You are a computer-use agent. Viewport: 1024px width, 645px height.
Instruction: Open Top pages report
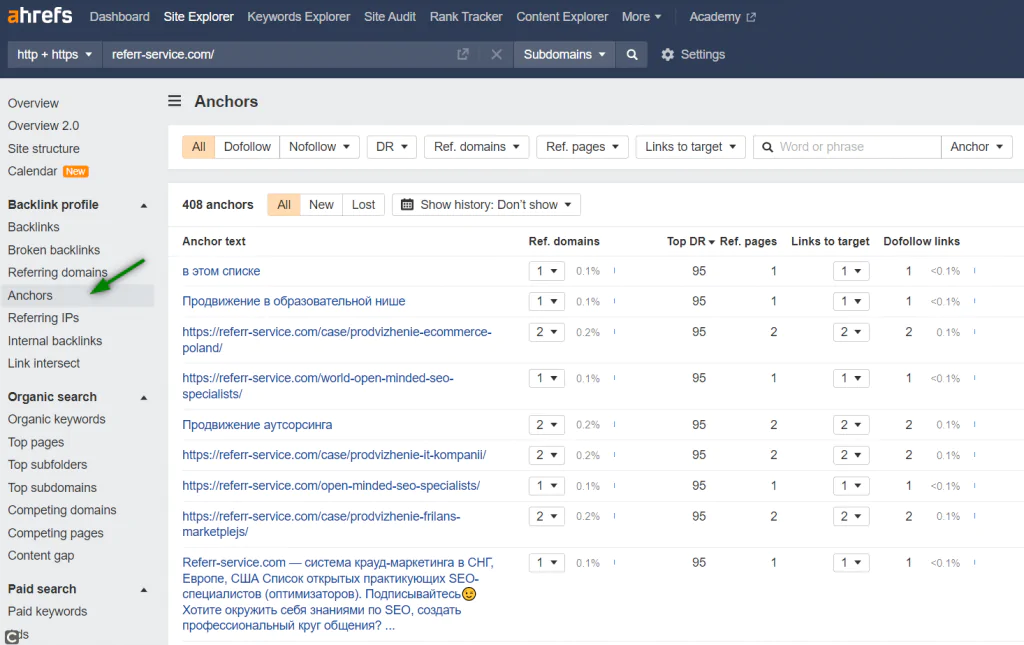(36, 443)
